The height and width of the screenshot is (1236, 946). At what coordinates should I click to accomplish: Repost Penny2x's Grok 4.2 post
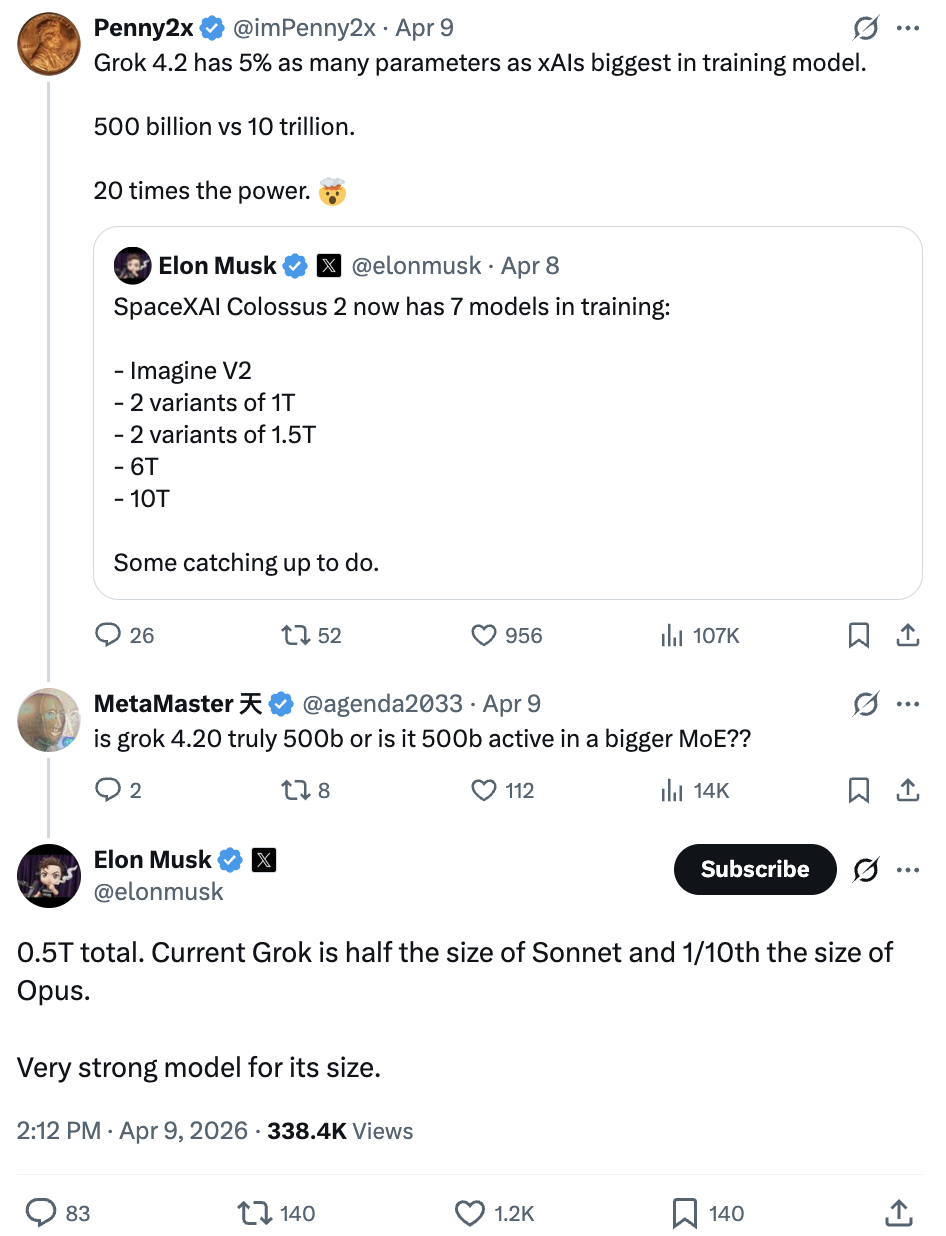click(296, 635)
